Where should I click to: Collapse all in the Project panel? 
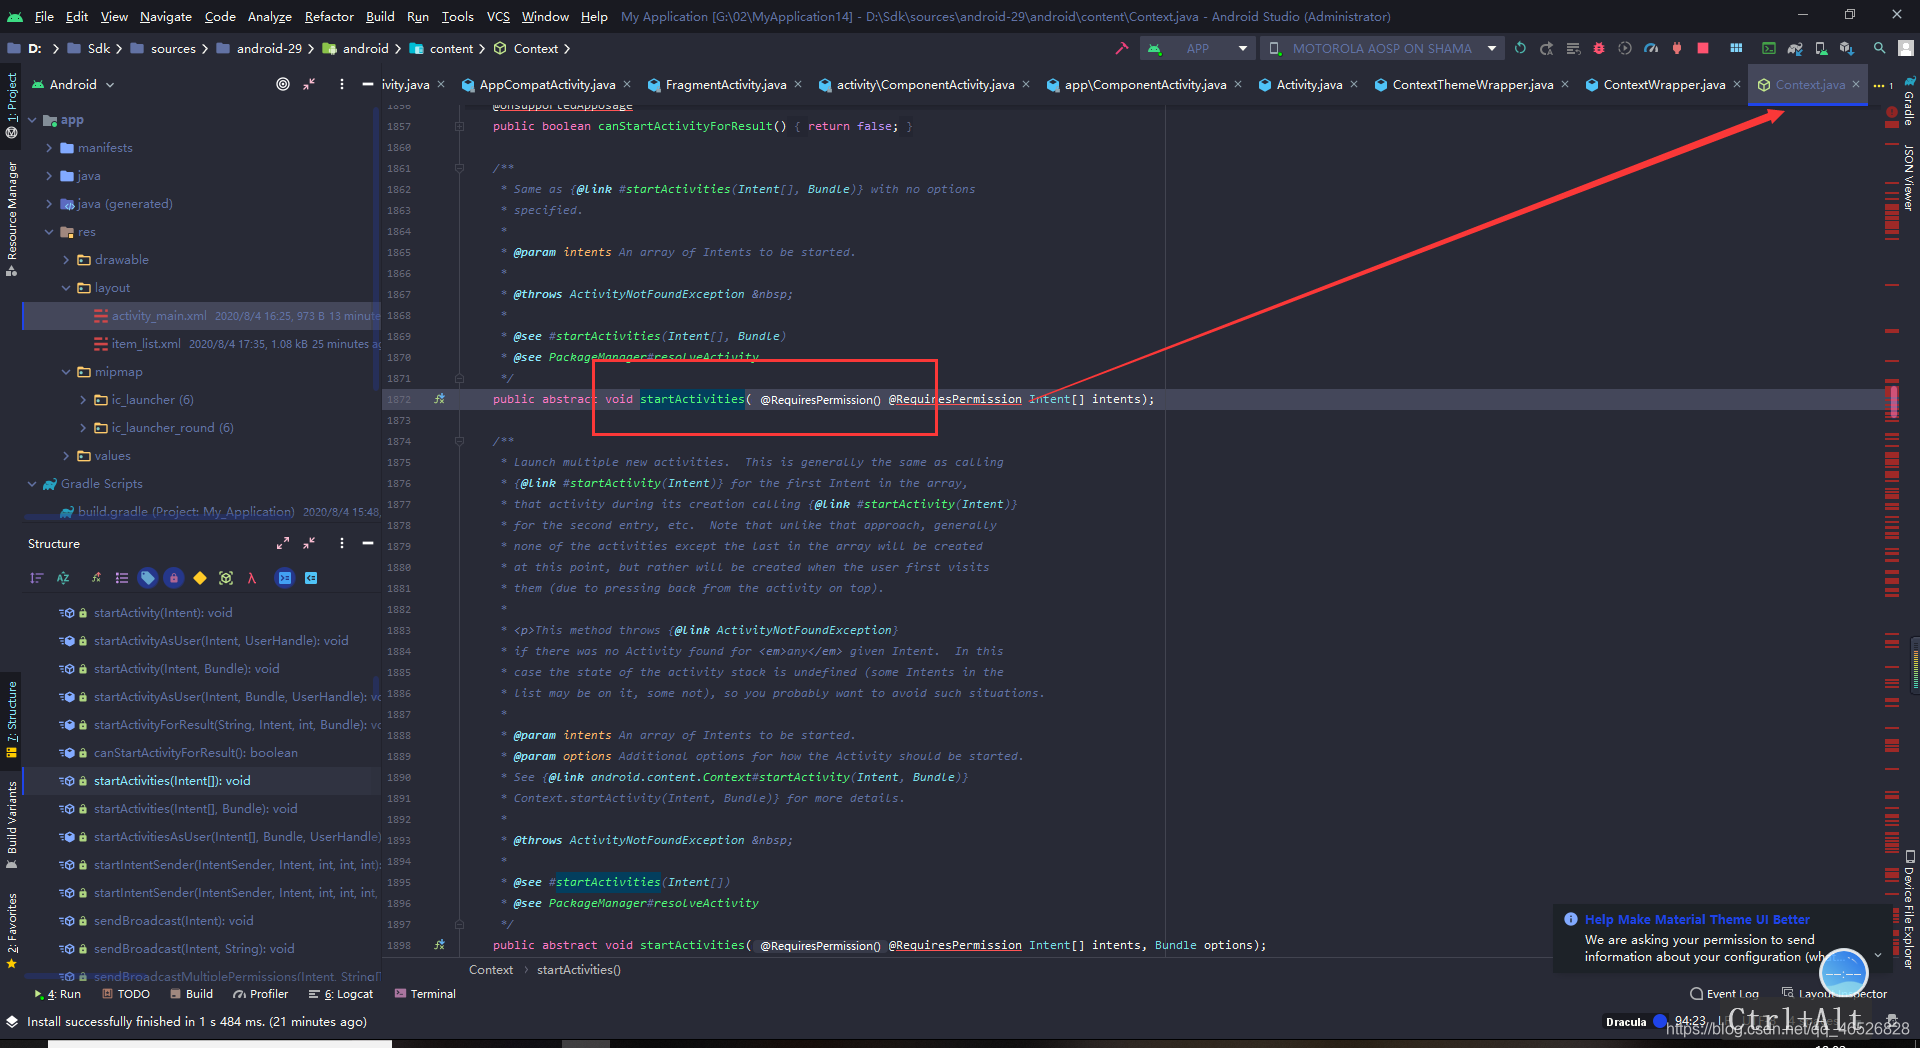[x=309, y=84]
